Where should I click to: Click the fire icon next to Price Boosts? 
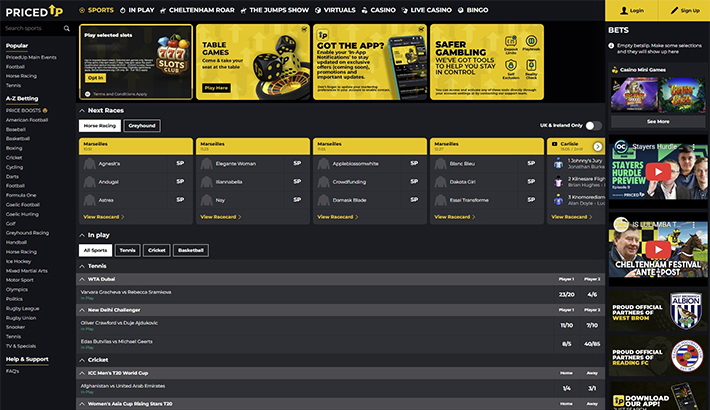click(45, 111)
